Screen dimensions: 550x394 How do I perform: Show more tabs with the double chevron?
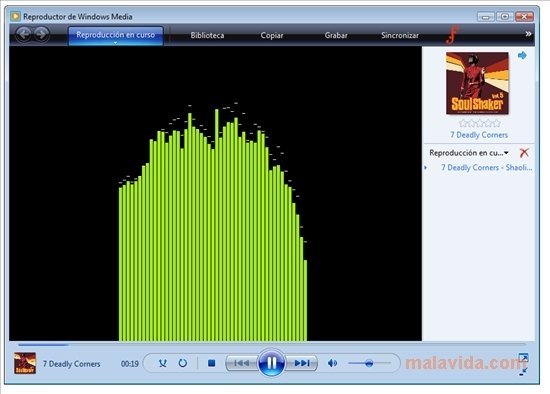(528, 34)
